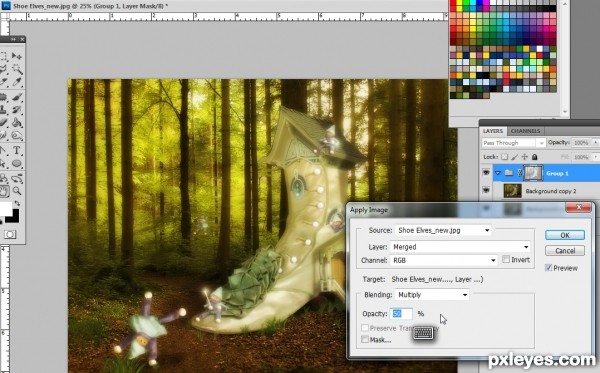This screenshot has height=373, width=600.
Task: Enable lock all padlock icon
Action: point(535,157)
